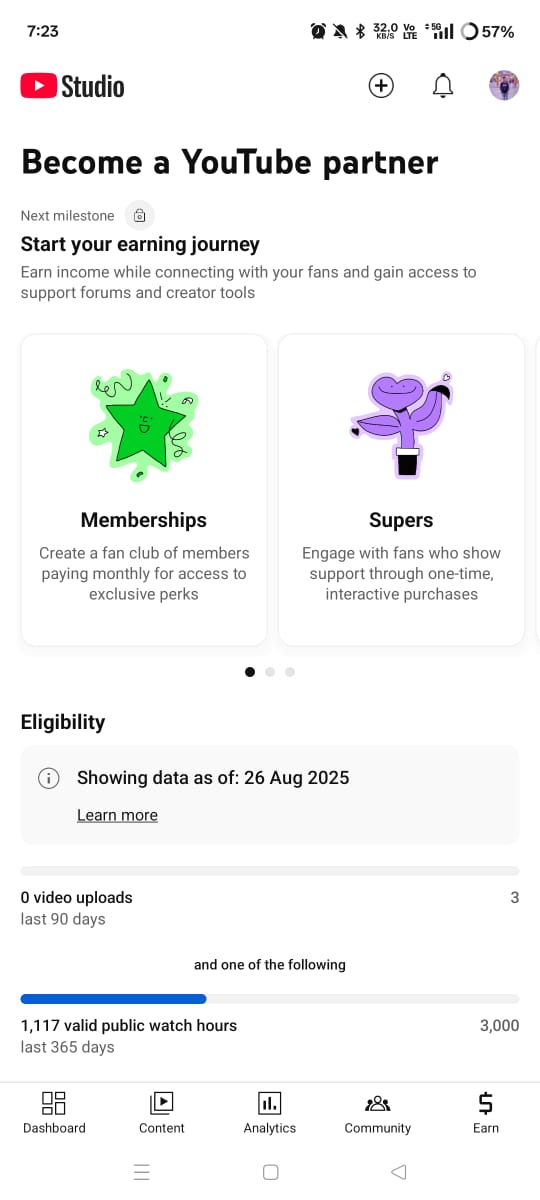Go to the Community tab
This screenshot has height=1200, width=540.
pyautogui.click(x=378, y=1113)
